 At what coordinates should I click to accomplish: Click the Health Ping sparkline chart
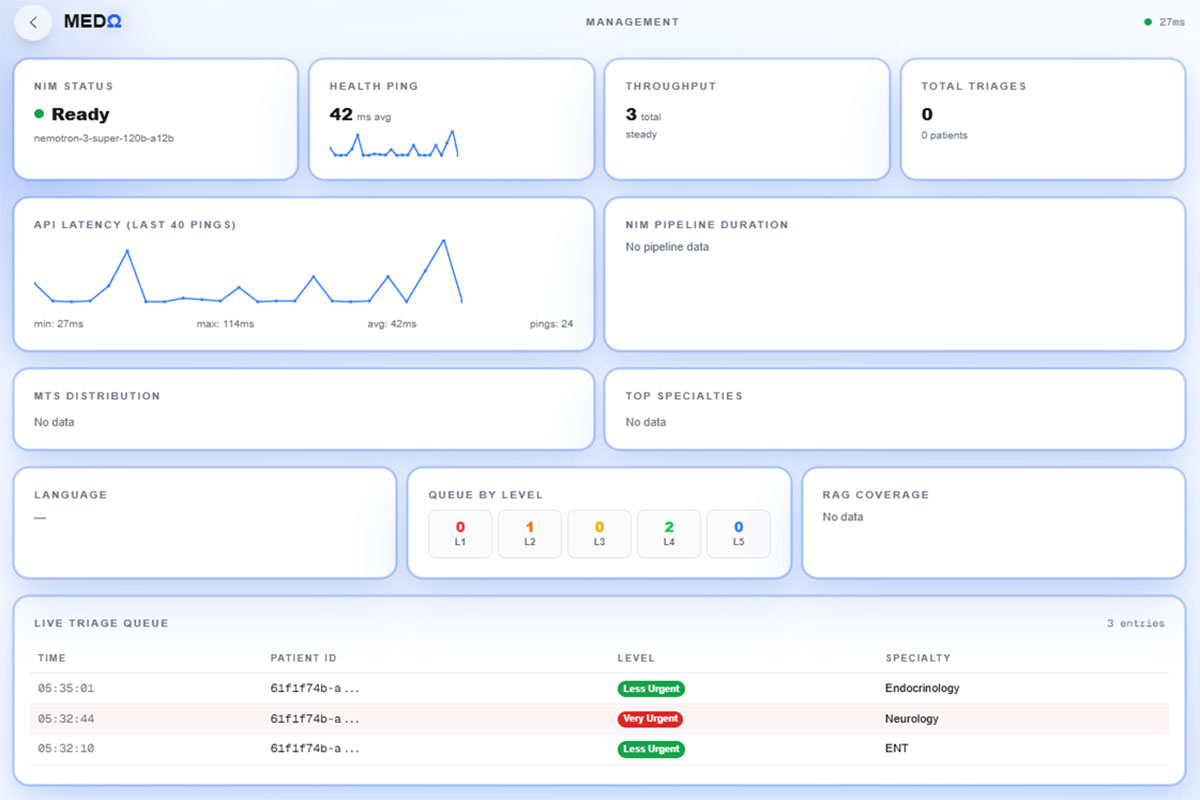[x=394, y=144]
